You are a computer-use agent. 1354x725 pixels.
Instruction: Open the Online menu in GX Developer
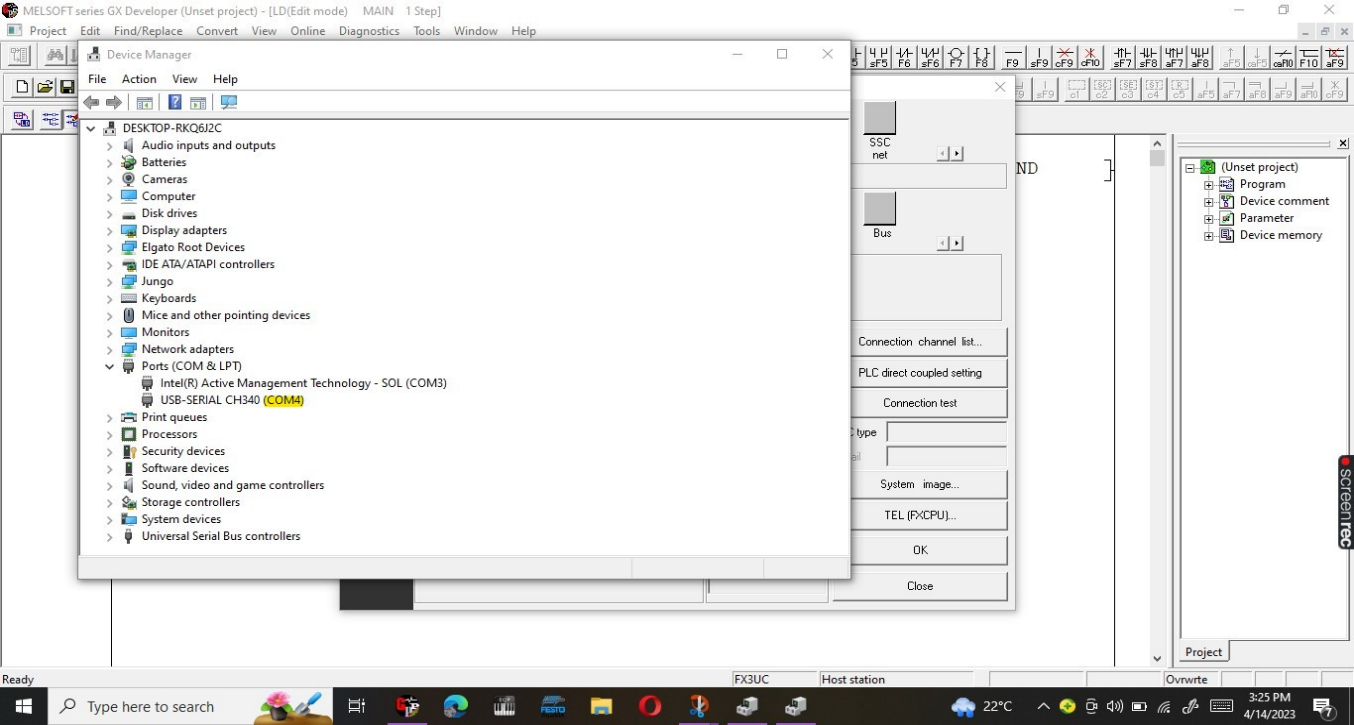307,31
